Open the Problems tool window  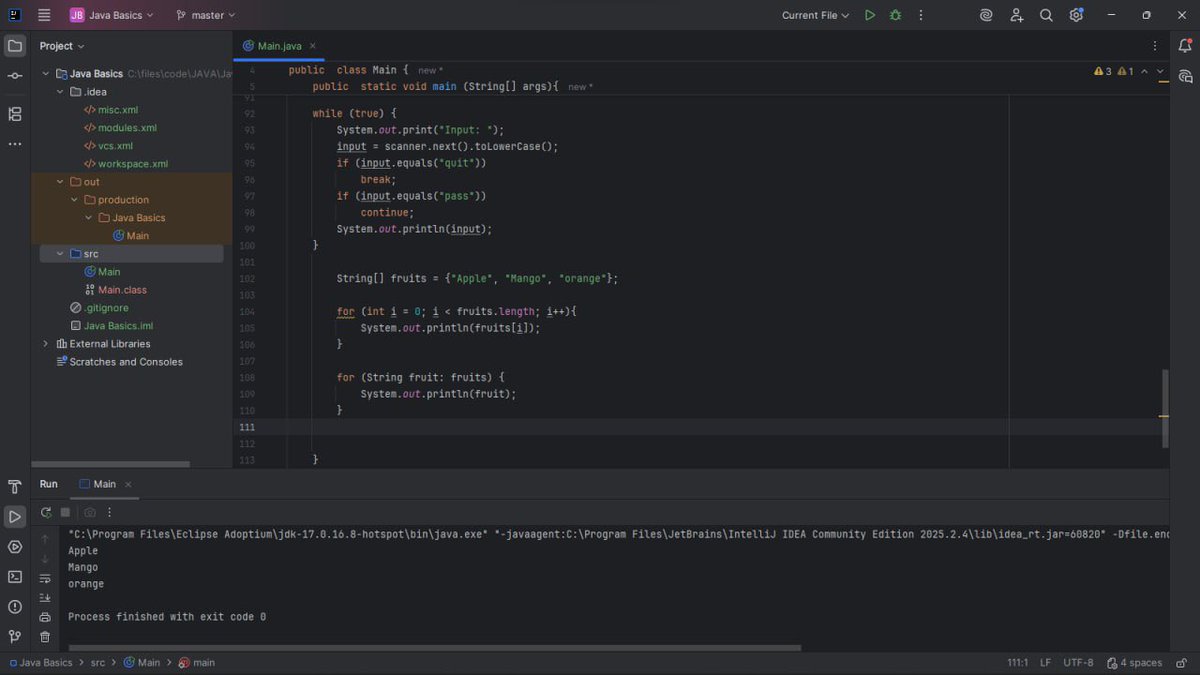pos(15,607)
